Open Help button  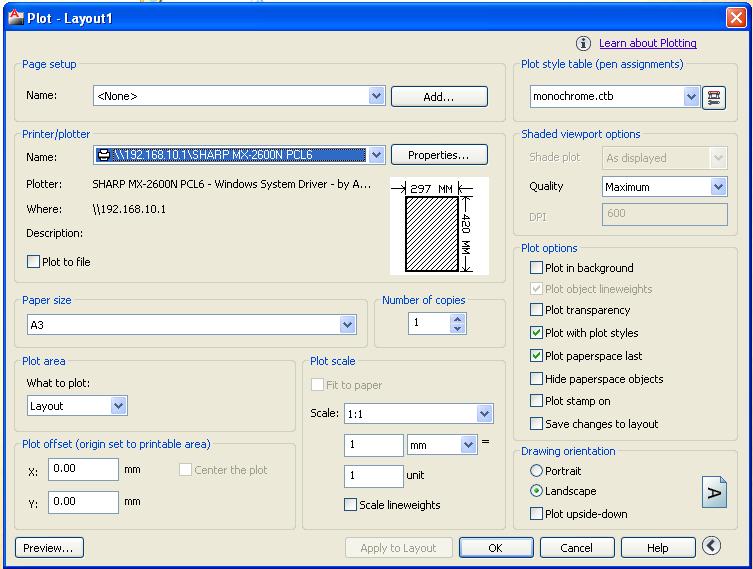pos(658,547)
